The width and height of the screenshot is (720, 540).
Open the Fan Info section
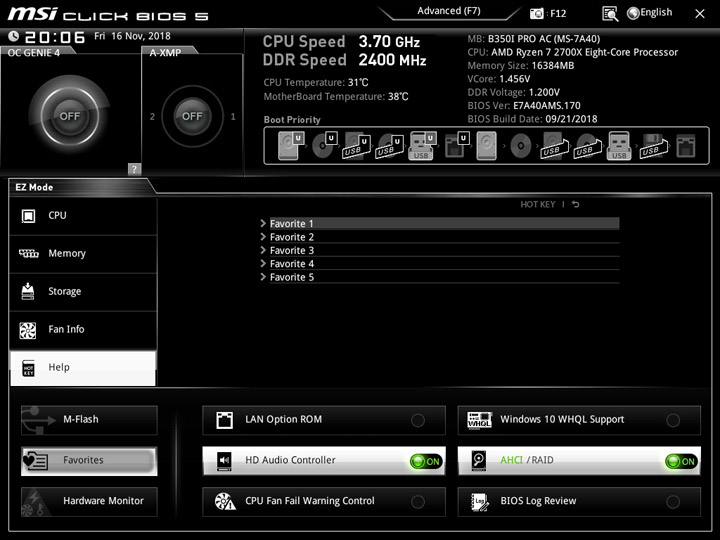coord(83,330)
